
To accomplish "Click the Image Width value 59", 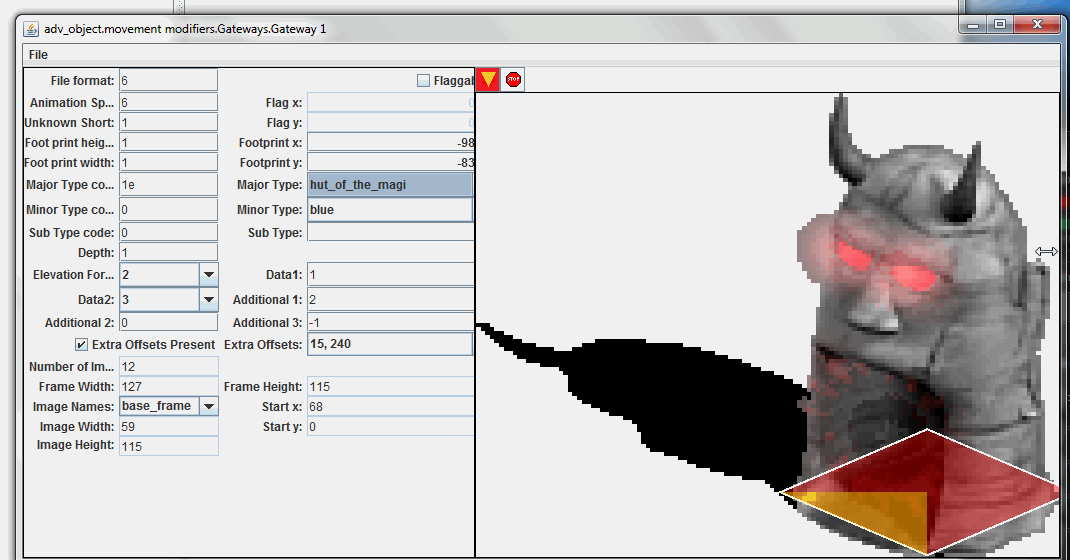I will click(x=169, y=426).
